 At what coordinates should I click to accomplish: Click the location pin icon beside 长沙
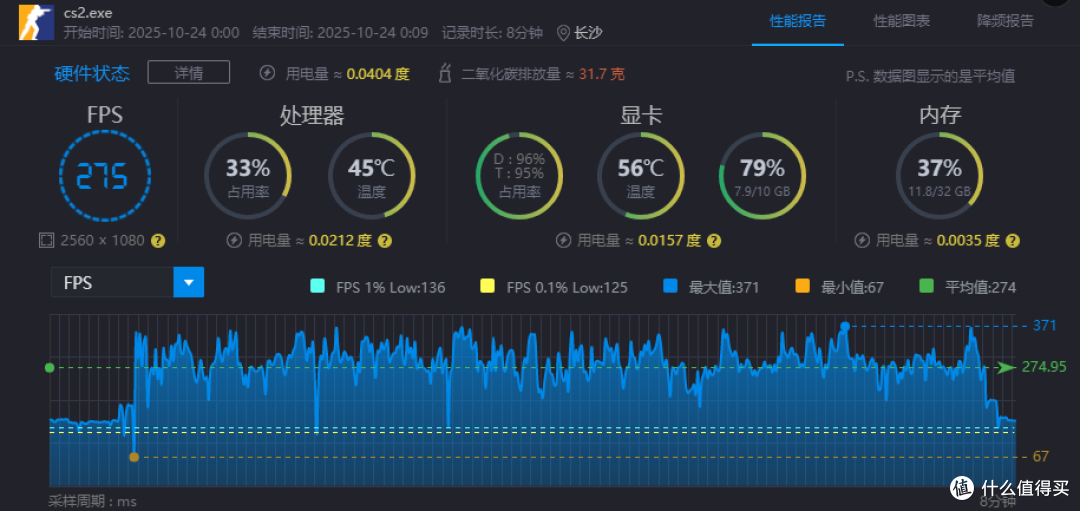[x=563, y=33]
